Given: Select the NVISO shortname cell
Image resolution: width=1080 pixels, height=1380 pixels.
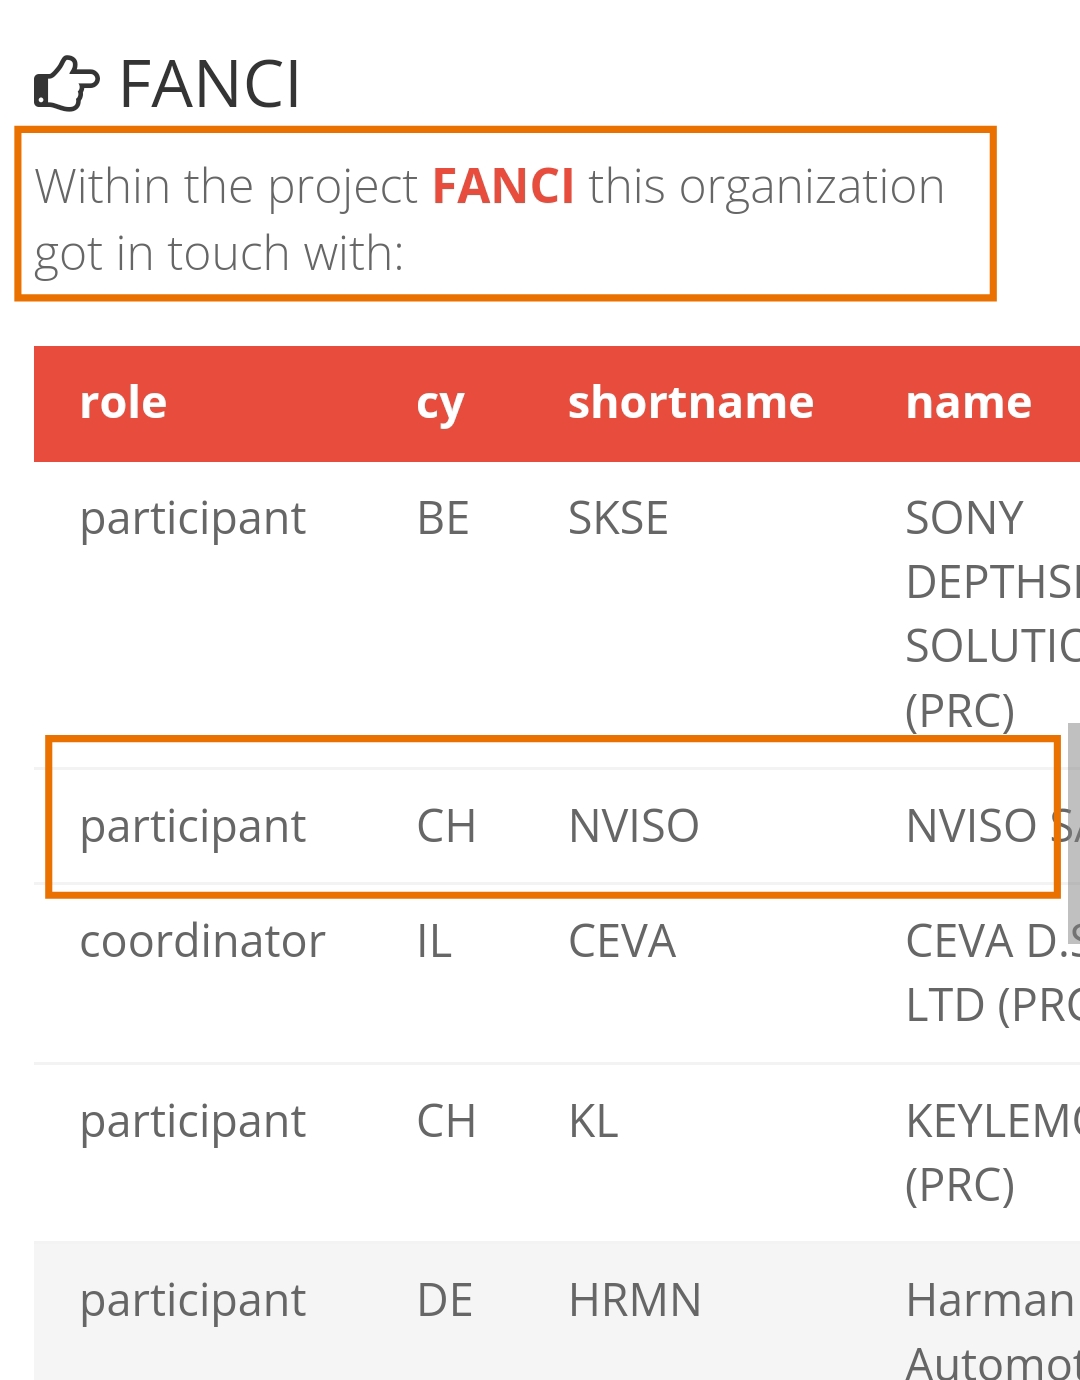Looking at the screenshot, I should coord(634,827).
